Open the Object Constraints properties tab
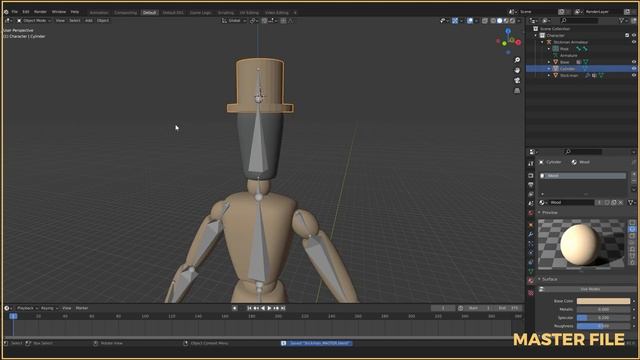The width and height of the screenshot is (640, 360). [531, 262]
